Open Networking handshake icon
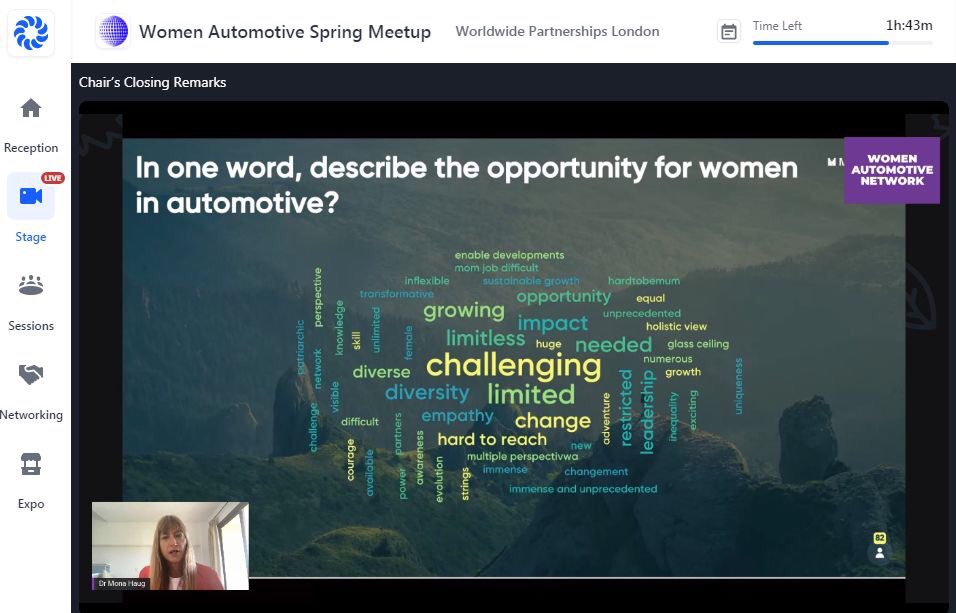956x613 pixels. tap(31, 375)
